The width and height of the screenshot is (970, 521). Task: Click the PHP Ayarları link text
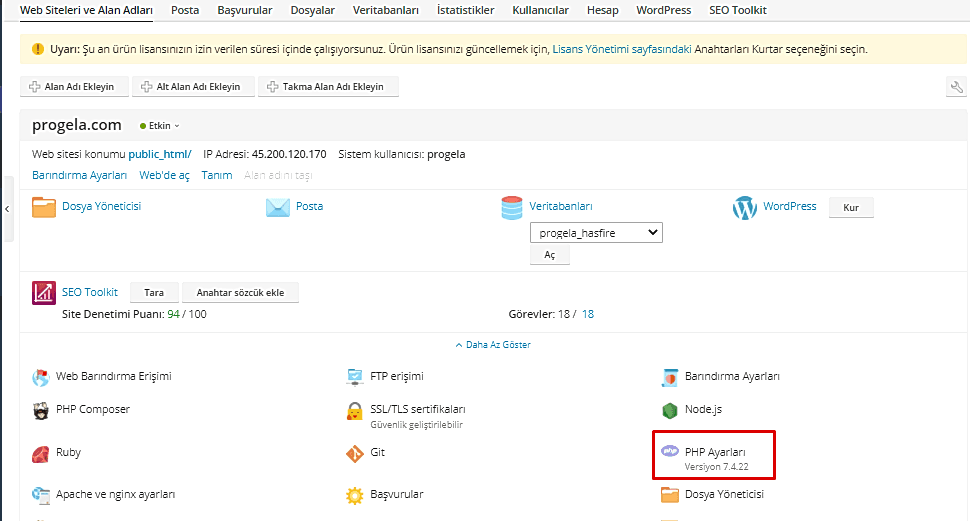coord(715,452)
